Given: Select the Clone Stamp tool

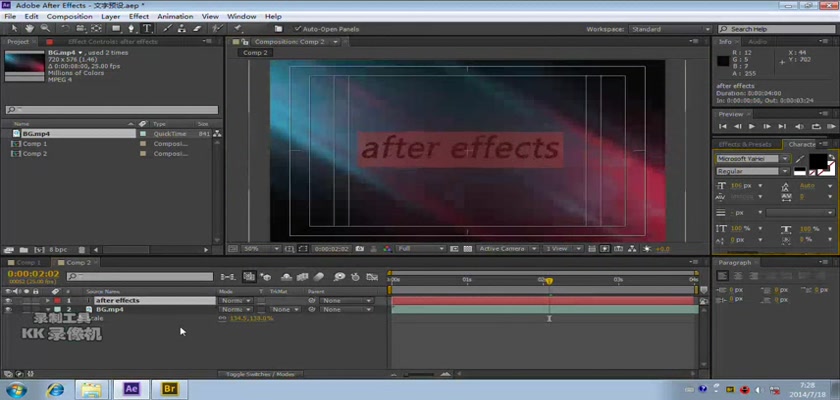Looking at the screenshot, I should tap(182, 28).
